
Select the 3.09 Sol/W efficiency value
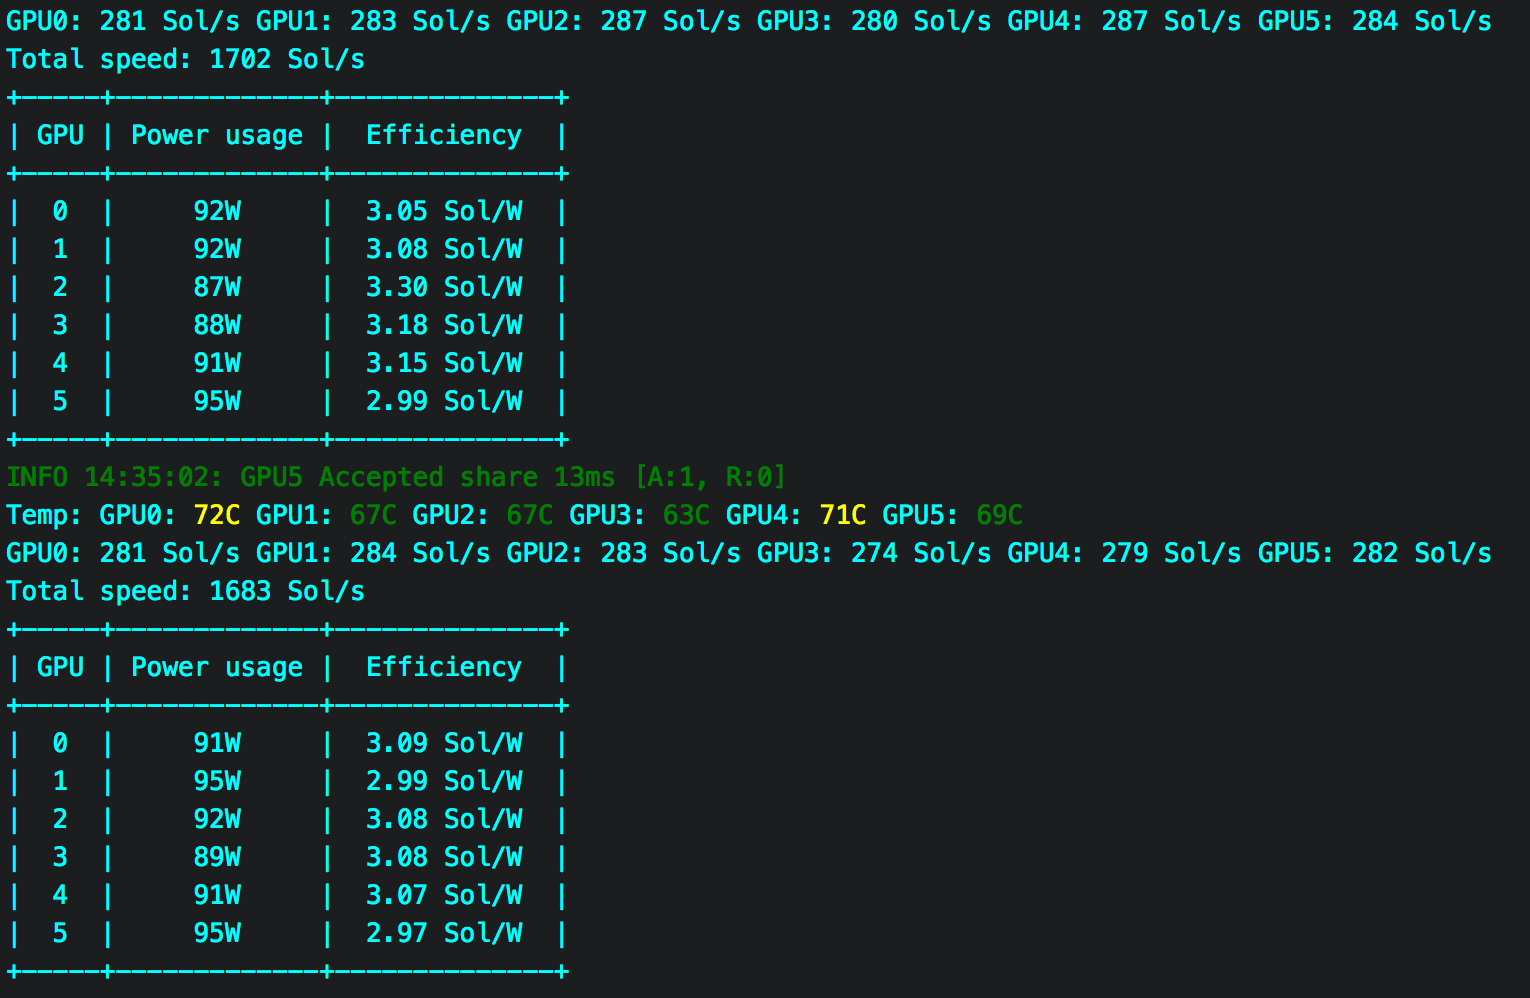tap(444, 743)
